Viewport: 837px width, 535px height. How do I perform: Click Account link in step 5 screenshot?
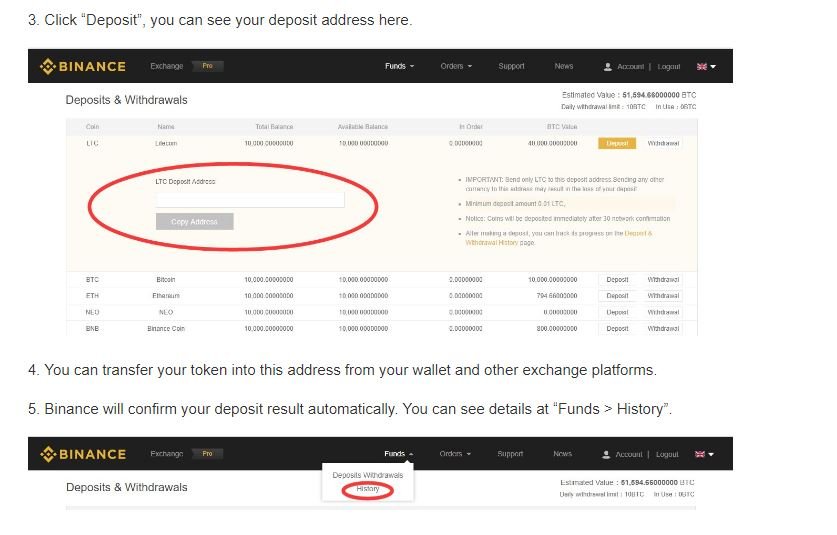point(629,454)
